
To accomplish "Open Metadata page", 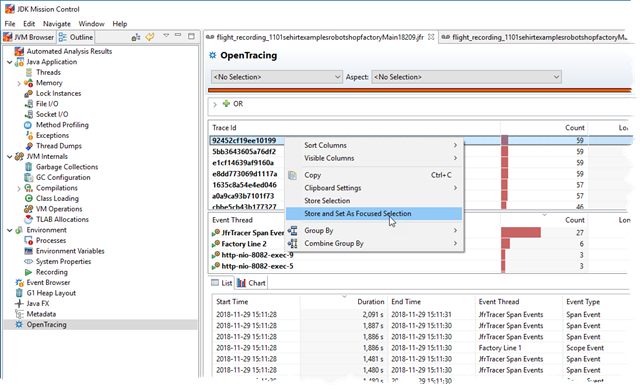I will (x=41, y=314).
